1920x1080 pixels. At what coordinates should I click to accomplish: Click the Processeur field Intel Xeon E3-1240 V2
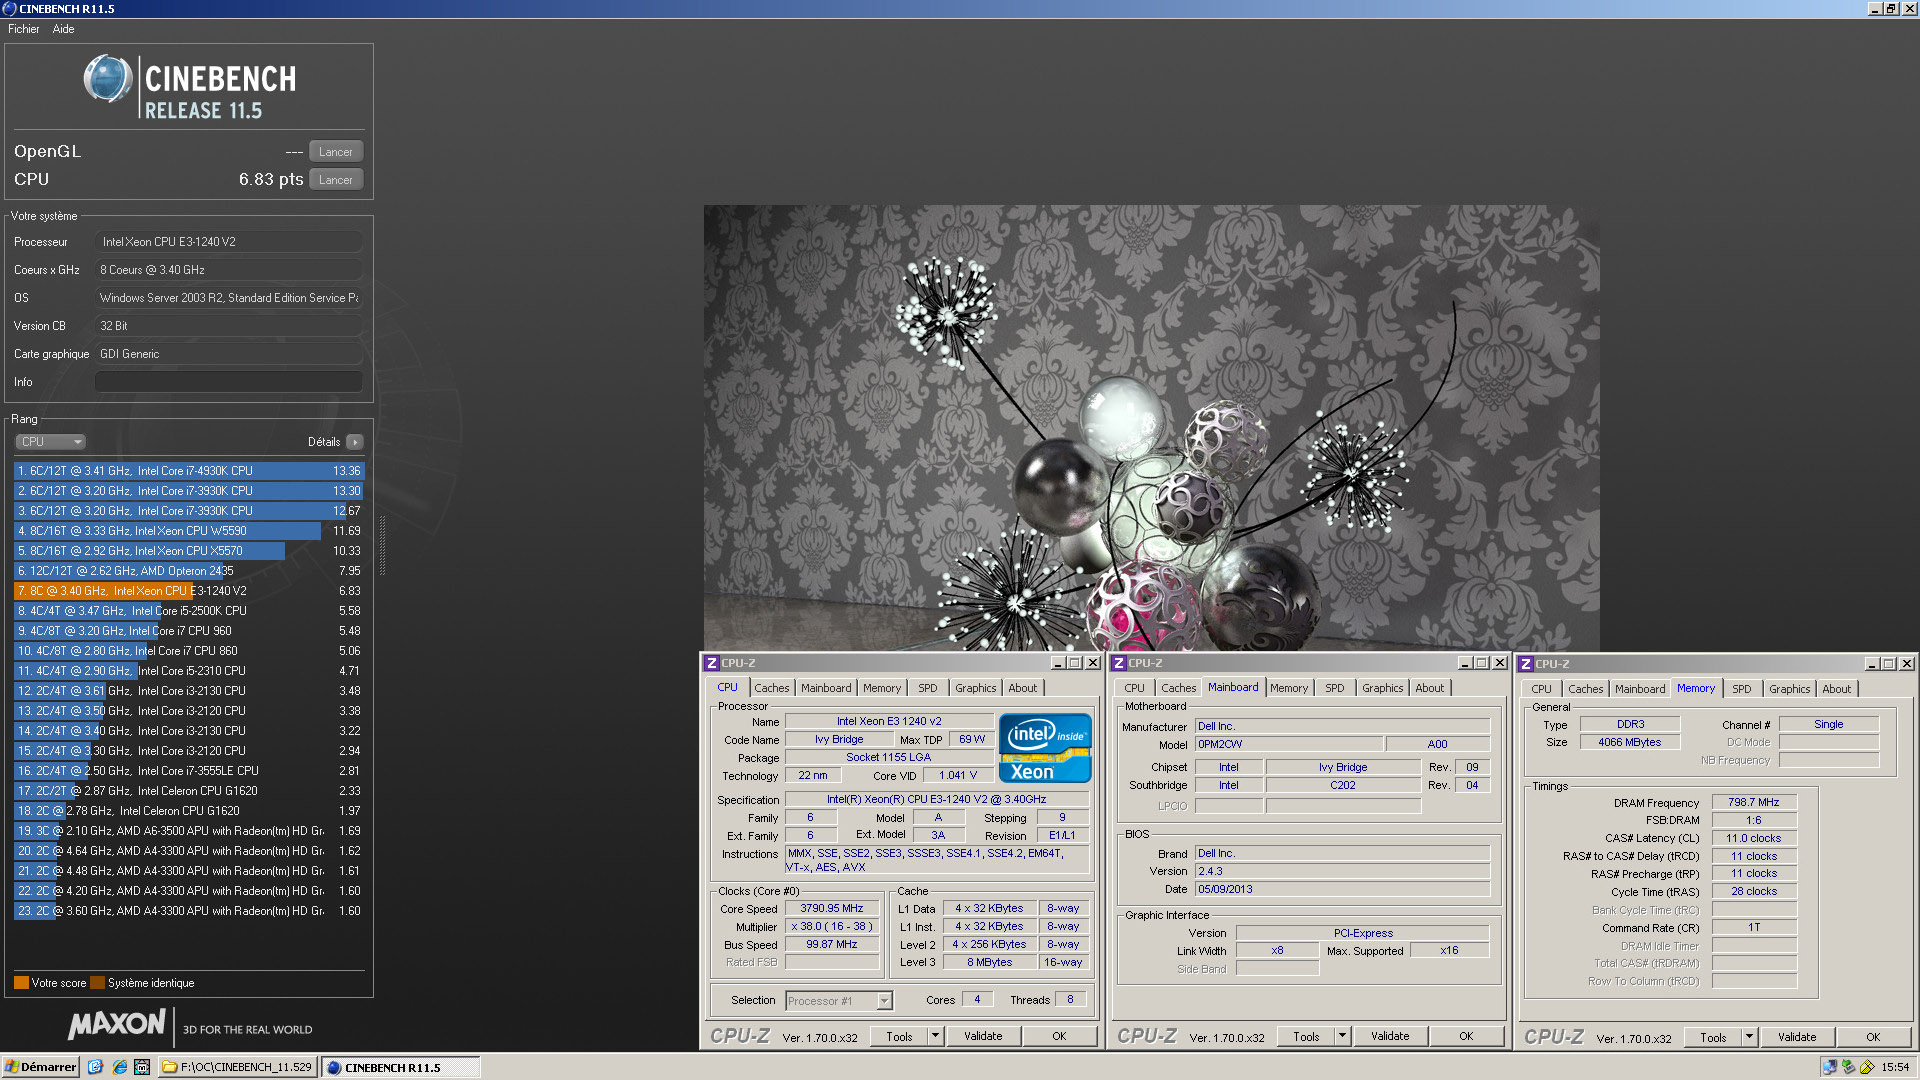(229, 242)
